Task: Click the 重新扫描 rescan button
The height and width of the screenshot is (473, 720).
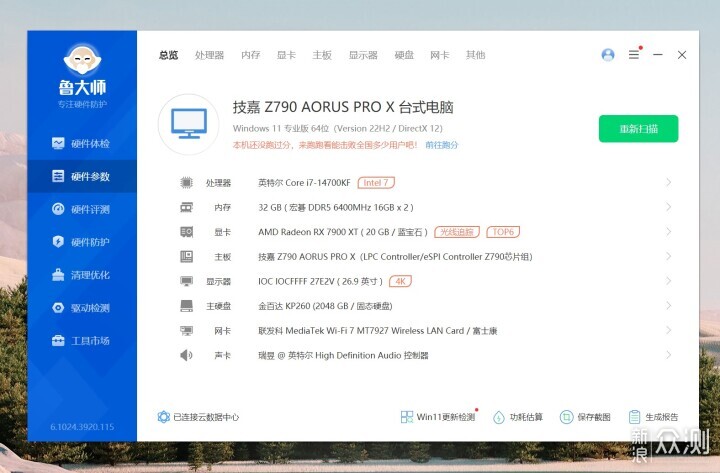Action: point(638,129)
